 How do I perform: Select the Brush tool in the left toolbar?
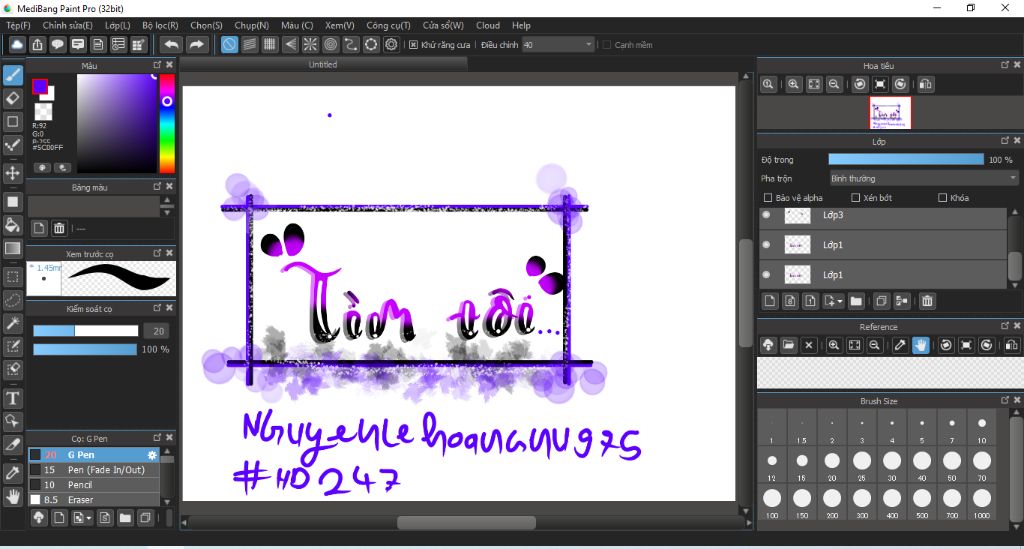(12, 75)
